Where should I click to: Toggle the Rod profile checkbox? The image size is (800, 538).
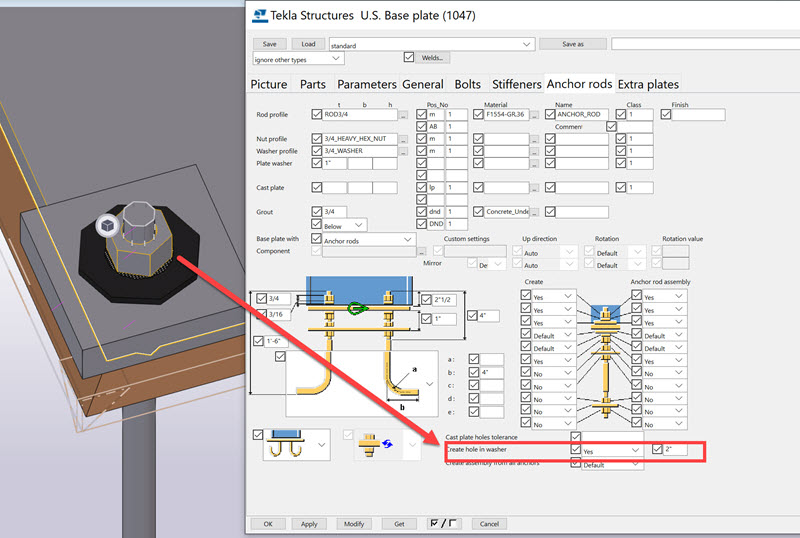click(x=317, y=114)
